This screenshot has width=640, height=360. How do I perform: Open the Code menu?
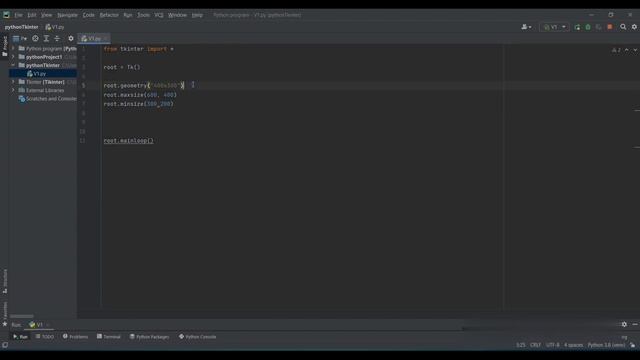(x=89, y=15)
